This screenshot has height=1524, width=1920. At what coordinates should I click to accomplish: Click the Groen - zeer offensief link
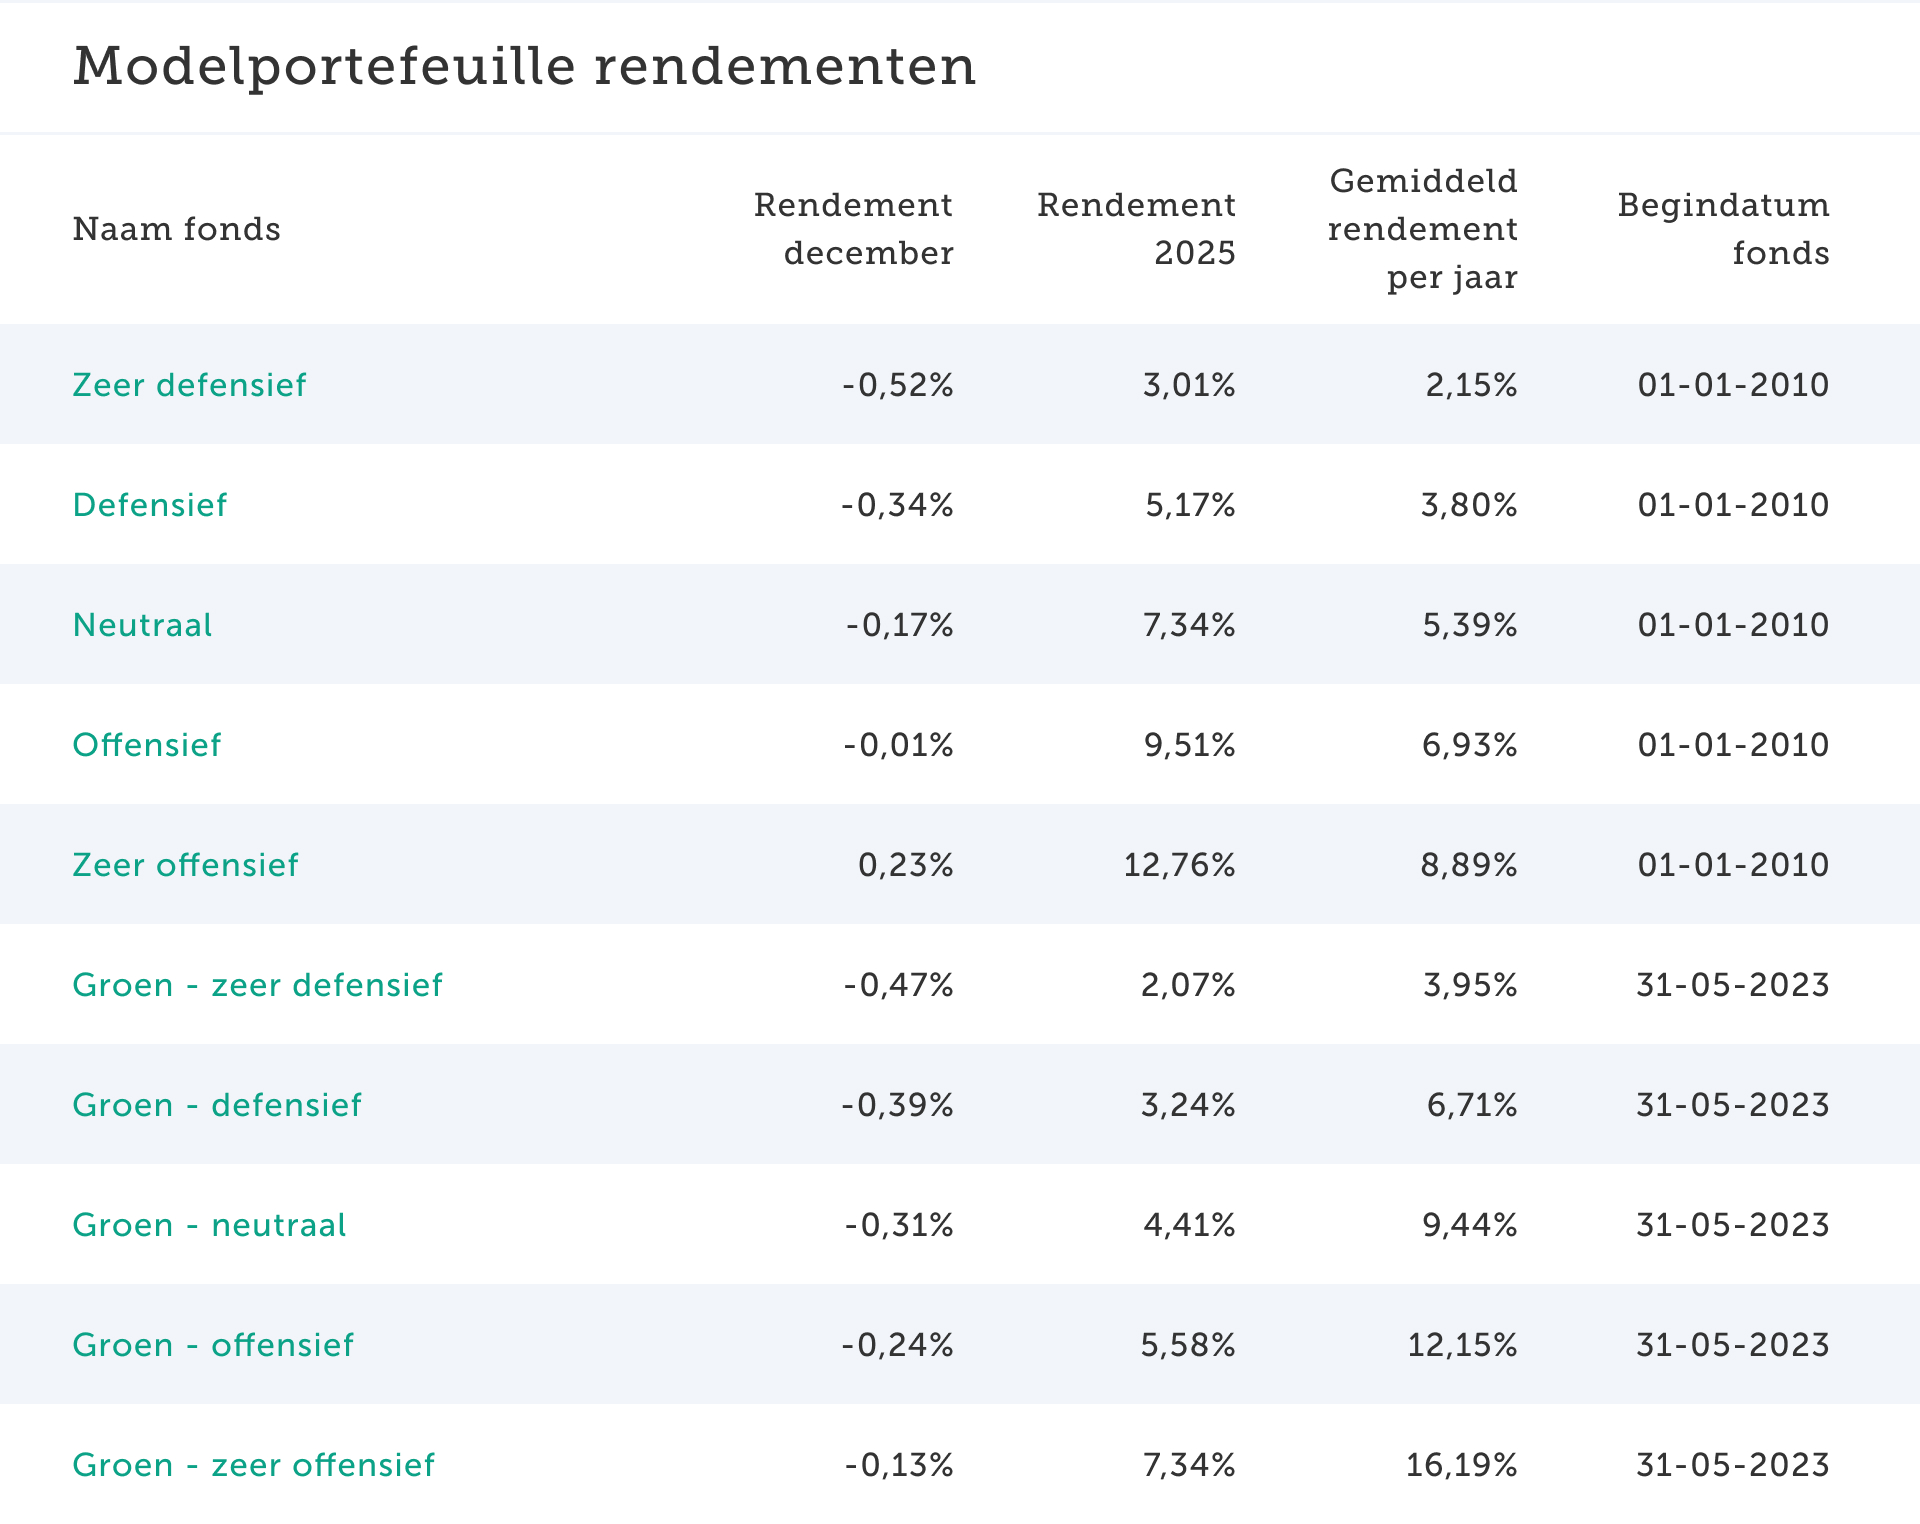pyautogui.click(x=253, y=1465)
